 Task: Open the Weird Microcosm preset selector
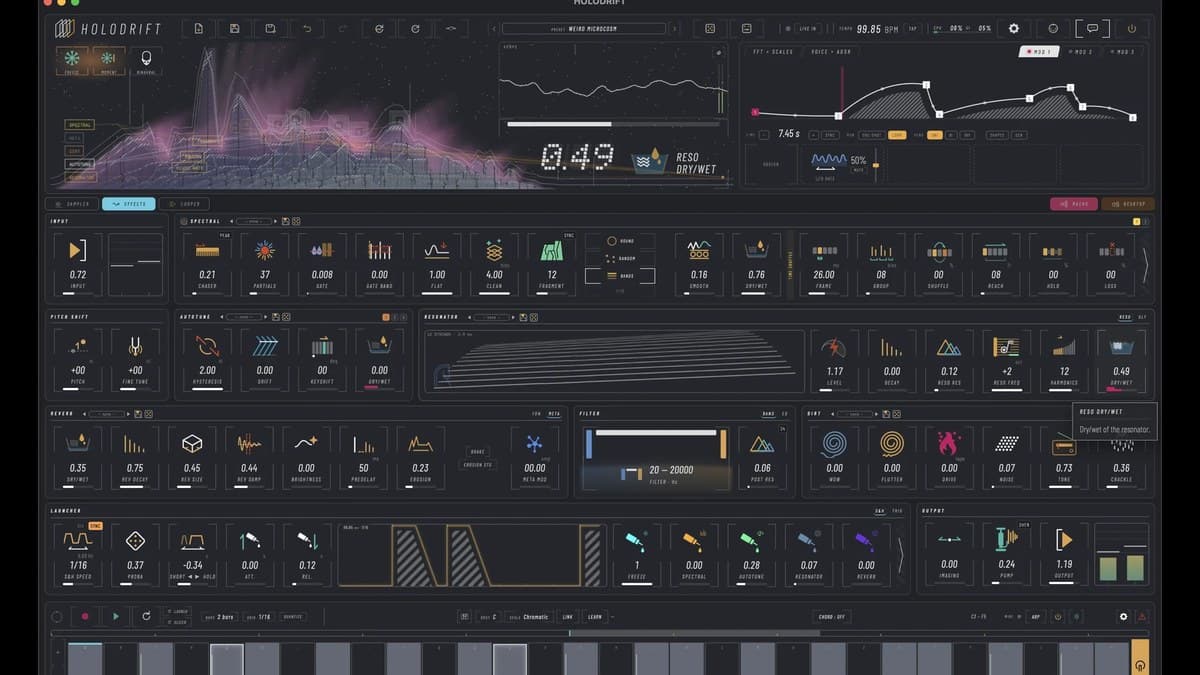point(584,29)
